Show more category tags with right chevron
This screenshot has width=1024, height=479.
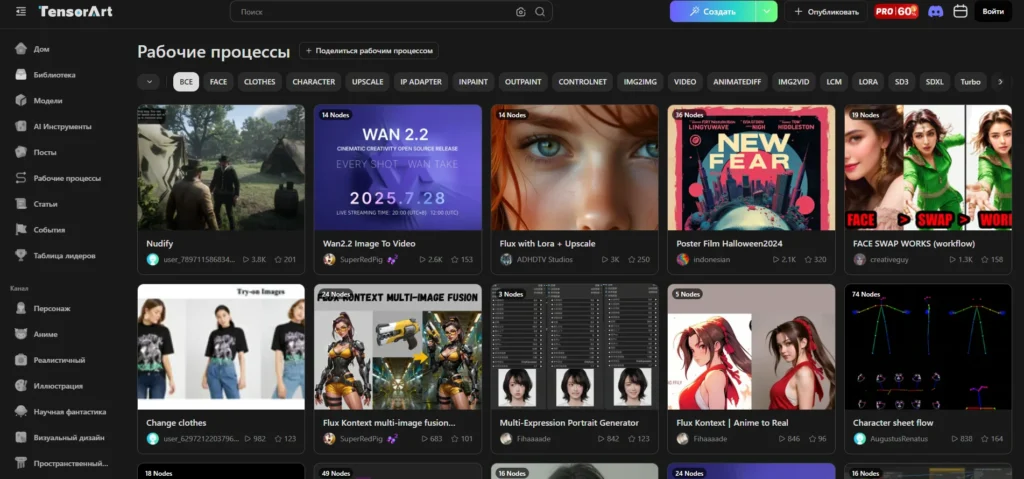click(x=999, y=82)
